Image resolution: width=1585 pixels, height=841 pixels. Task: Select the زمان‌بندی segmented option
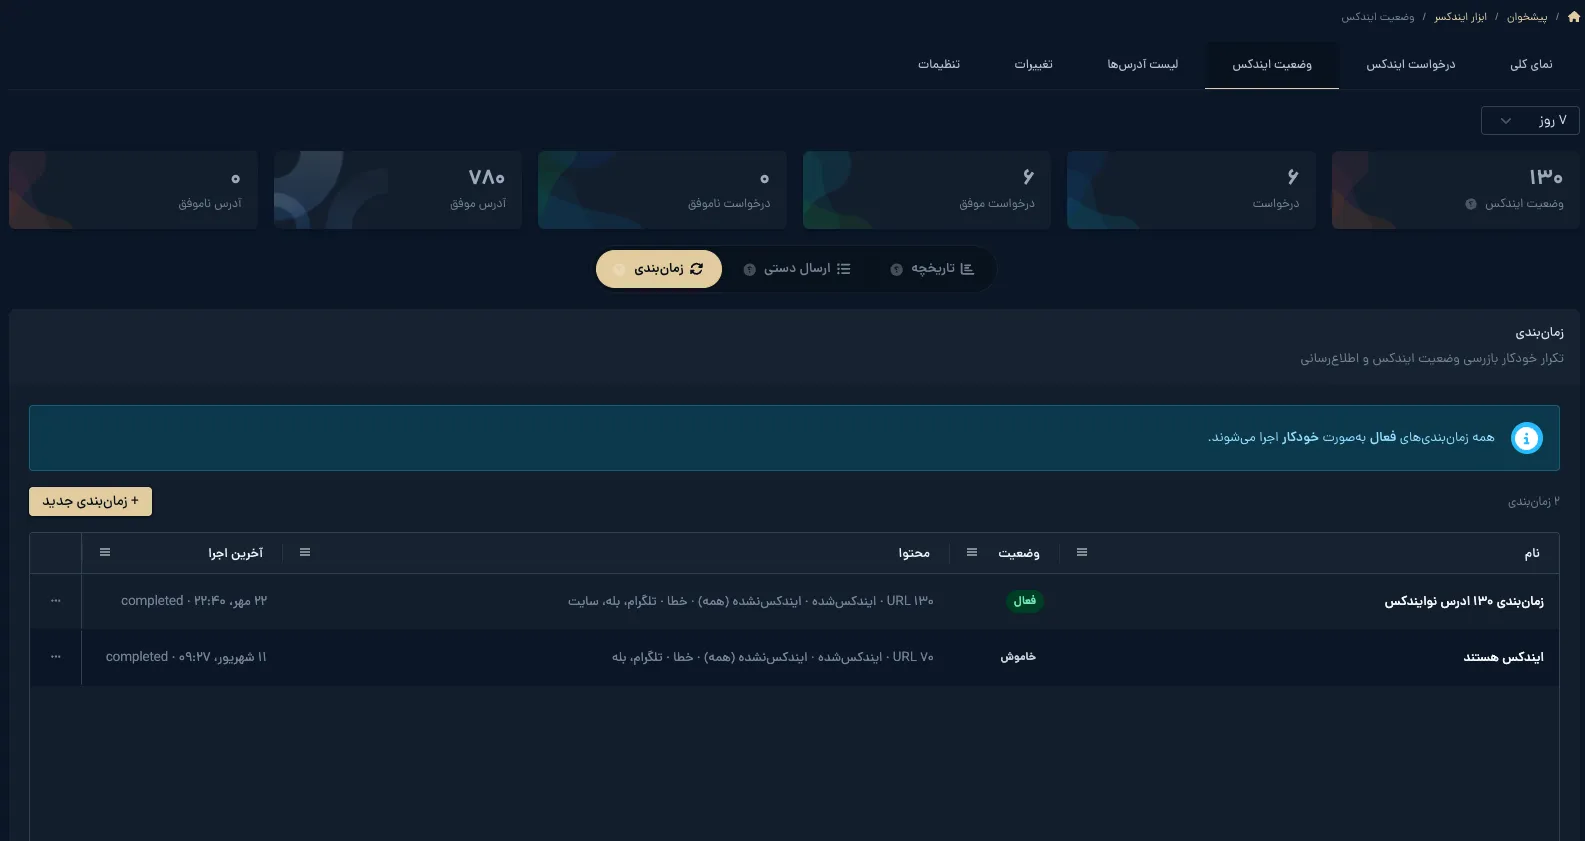click(x=659, y=269)
